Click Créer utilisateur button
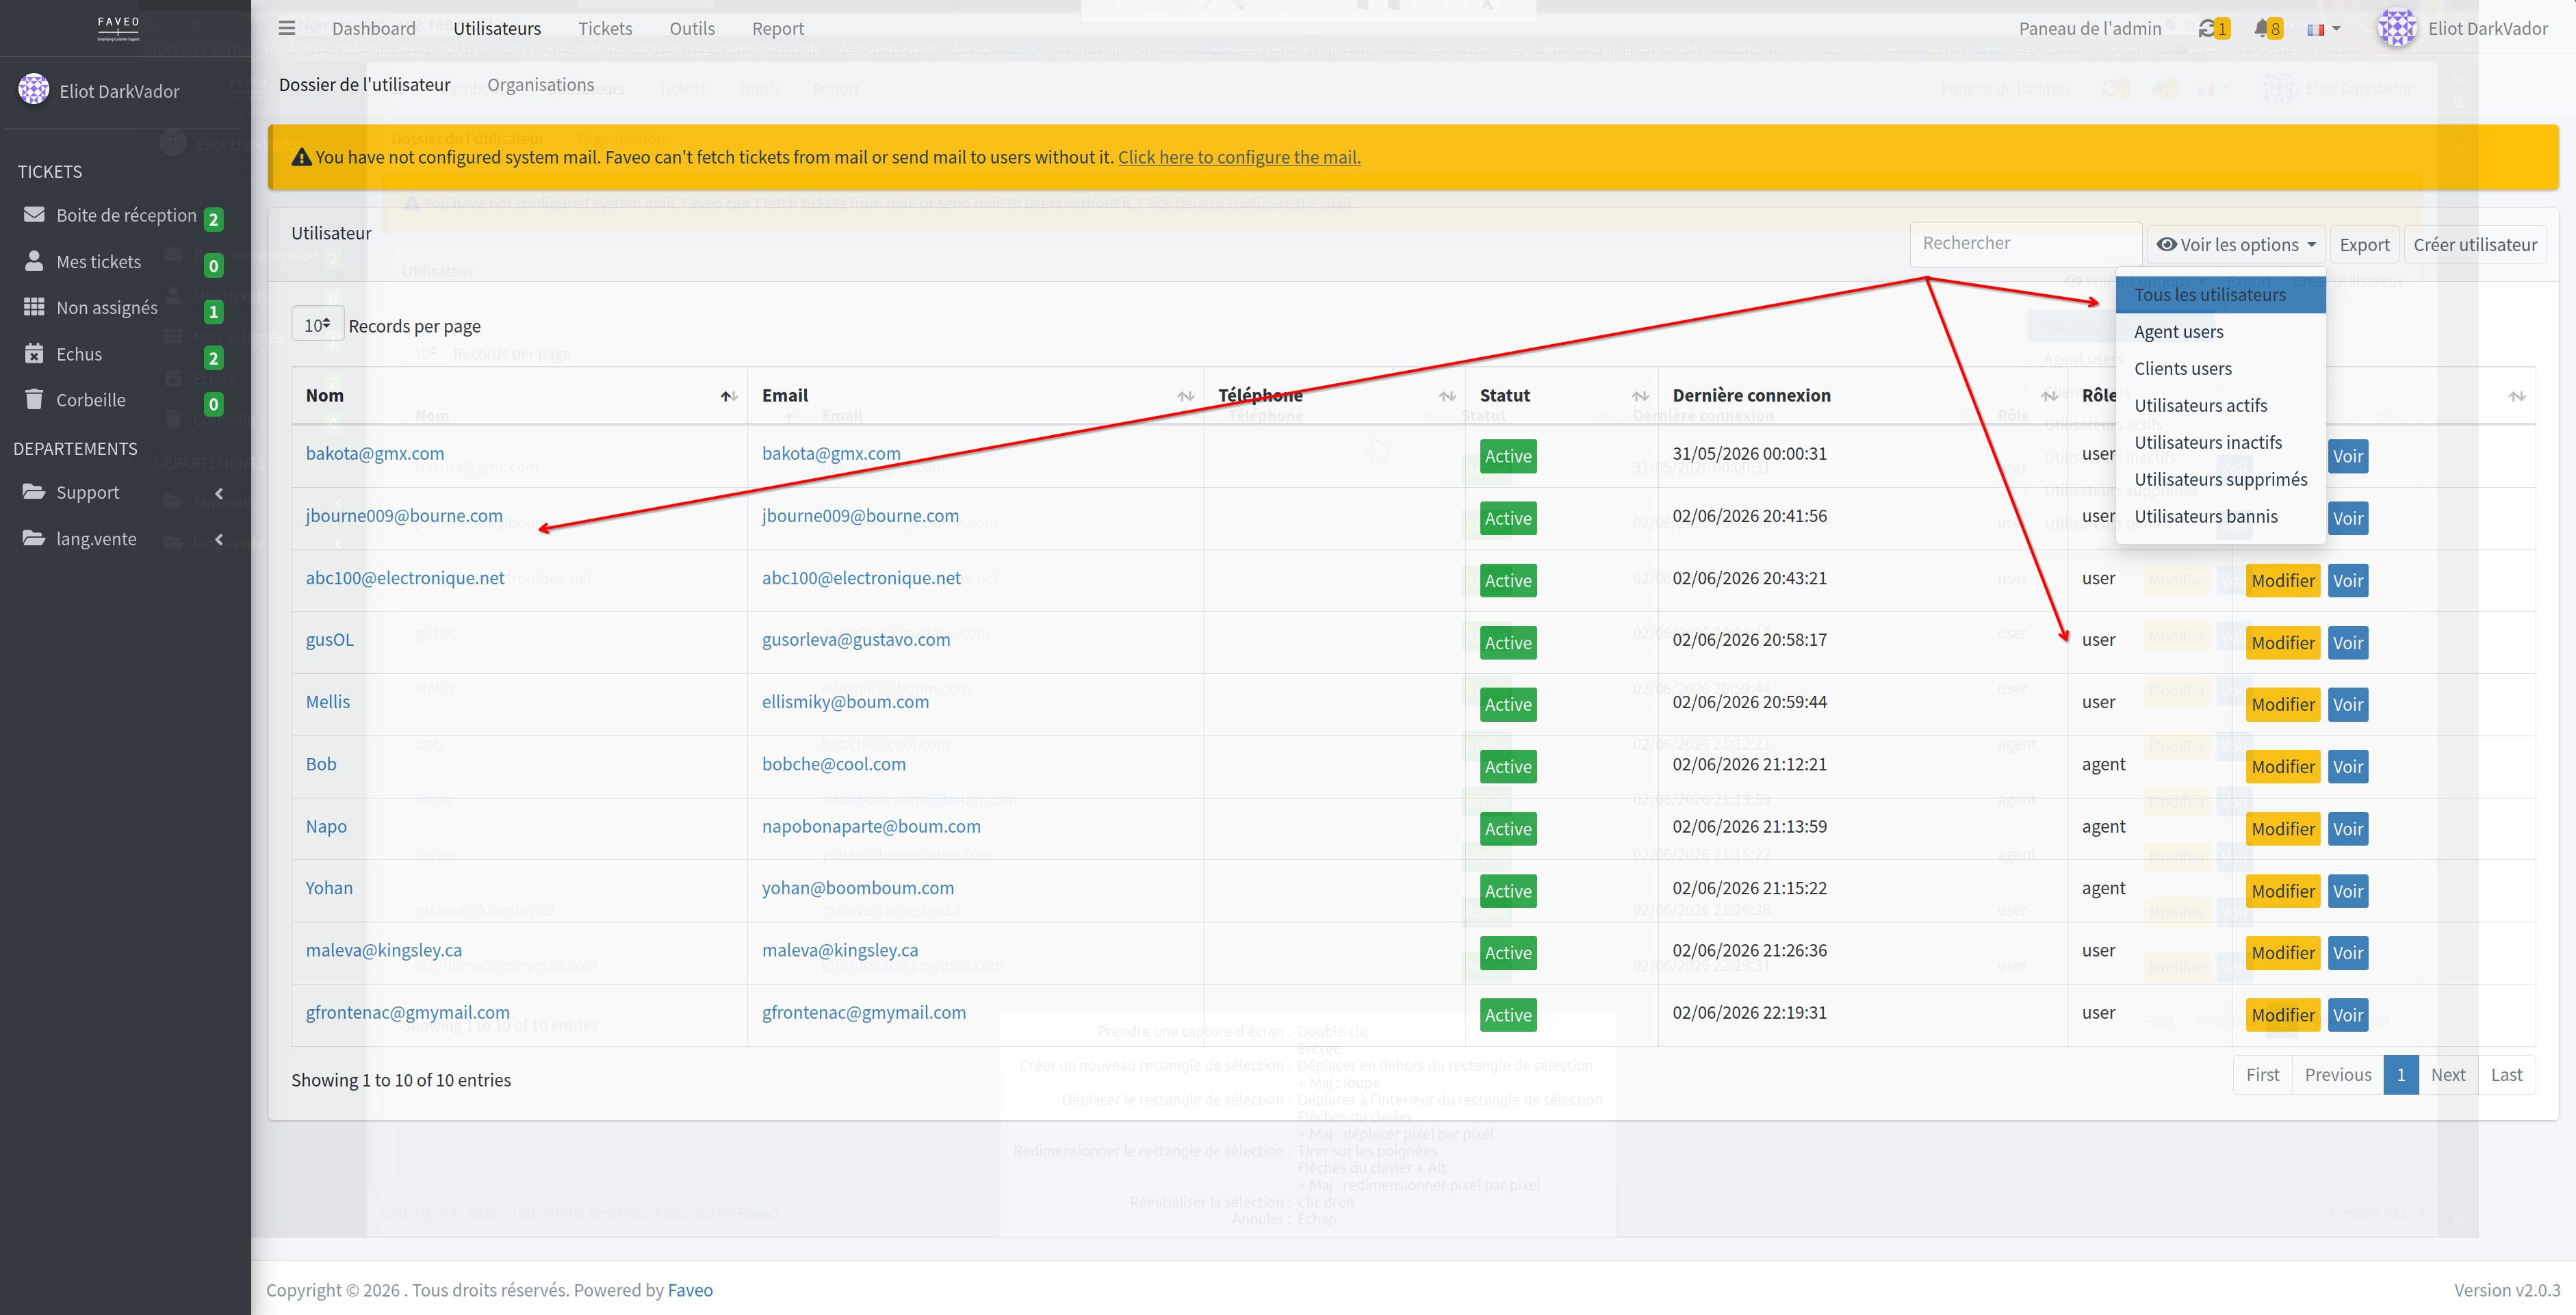Image resolution: width=2576 pixels, height=1315 pixels. pyautogui.click(x=2475, y=244)
